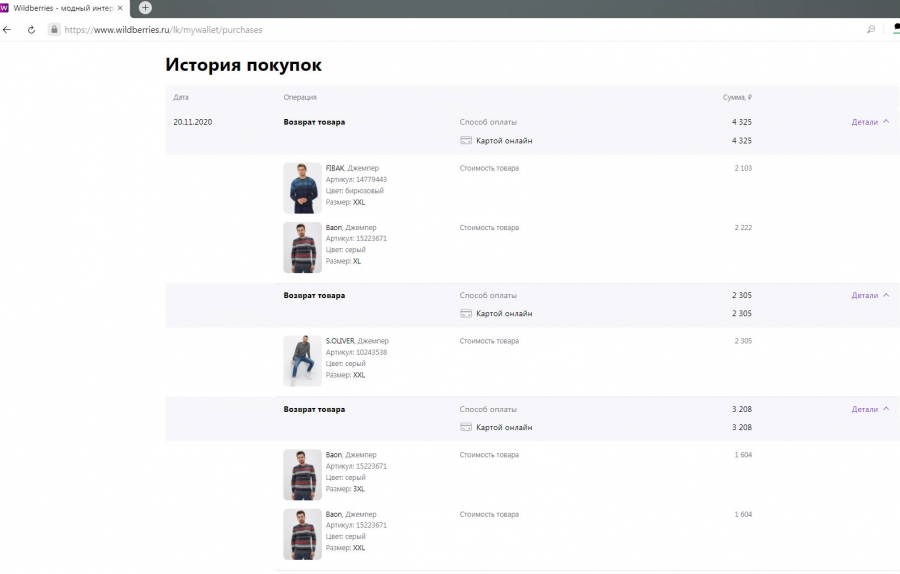Click the FIBAK, Джемпер product name
Image resolution: width=900 pixels, height=574 pixels.
click(x=352, y=168)
